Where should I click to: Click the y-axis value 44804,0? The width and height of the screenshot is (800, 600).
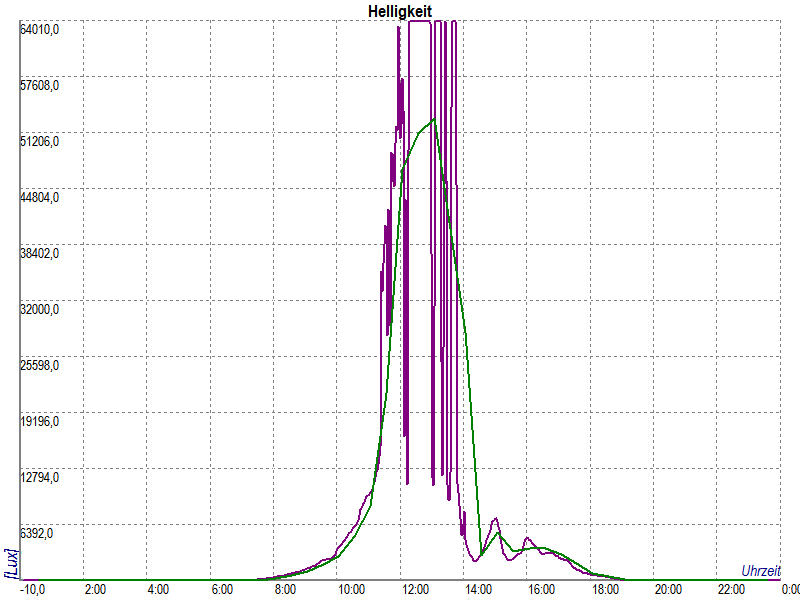pos(39,197)
